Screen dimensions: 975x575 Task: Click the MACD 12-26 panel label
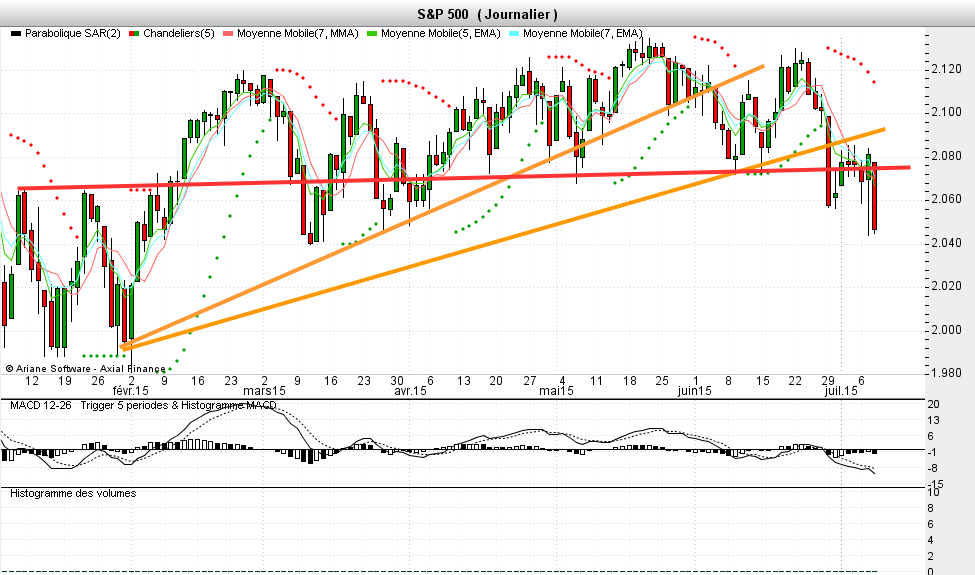40,405
